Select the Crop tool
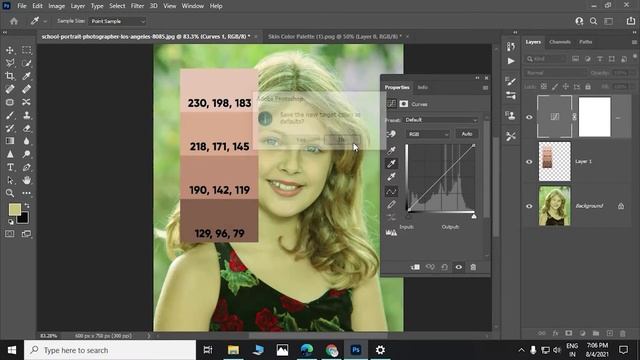 [10, 76]
